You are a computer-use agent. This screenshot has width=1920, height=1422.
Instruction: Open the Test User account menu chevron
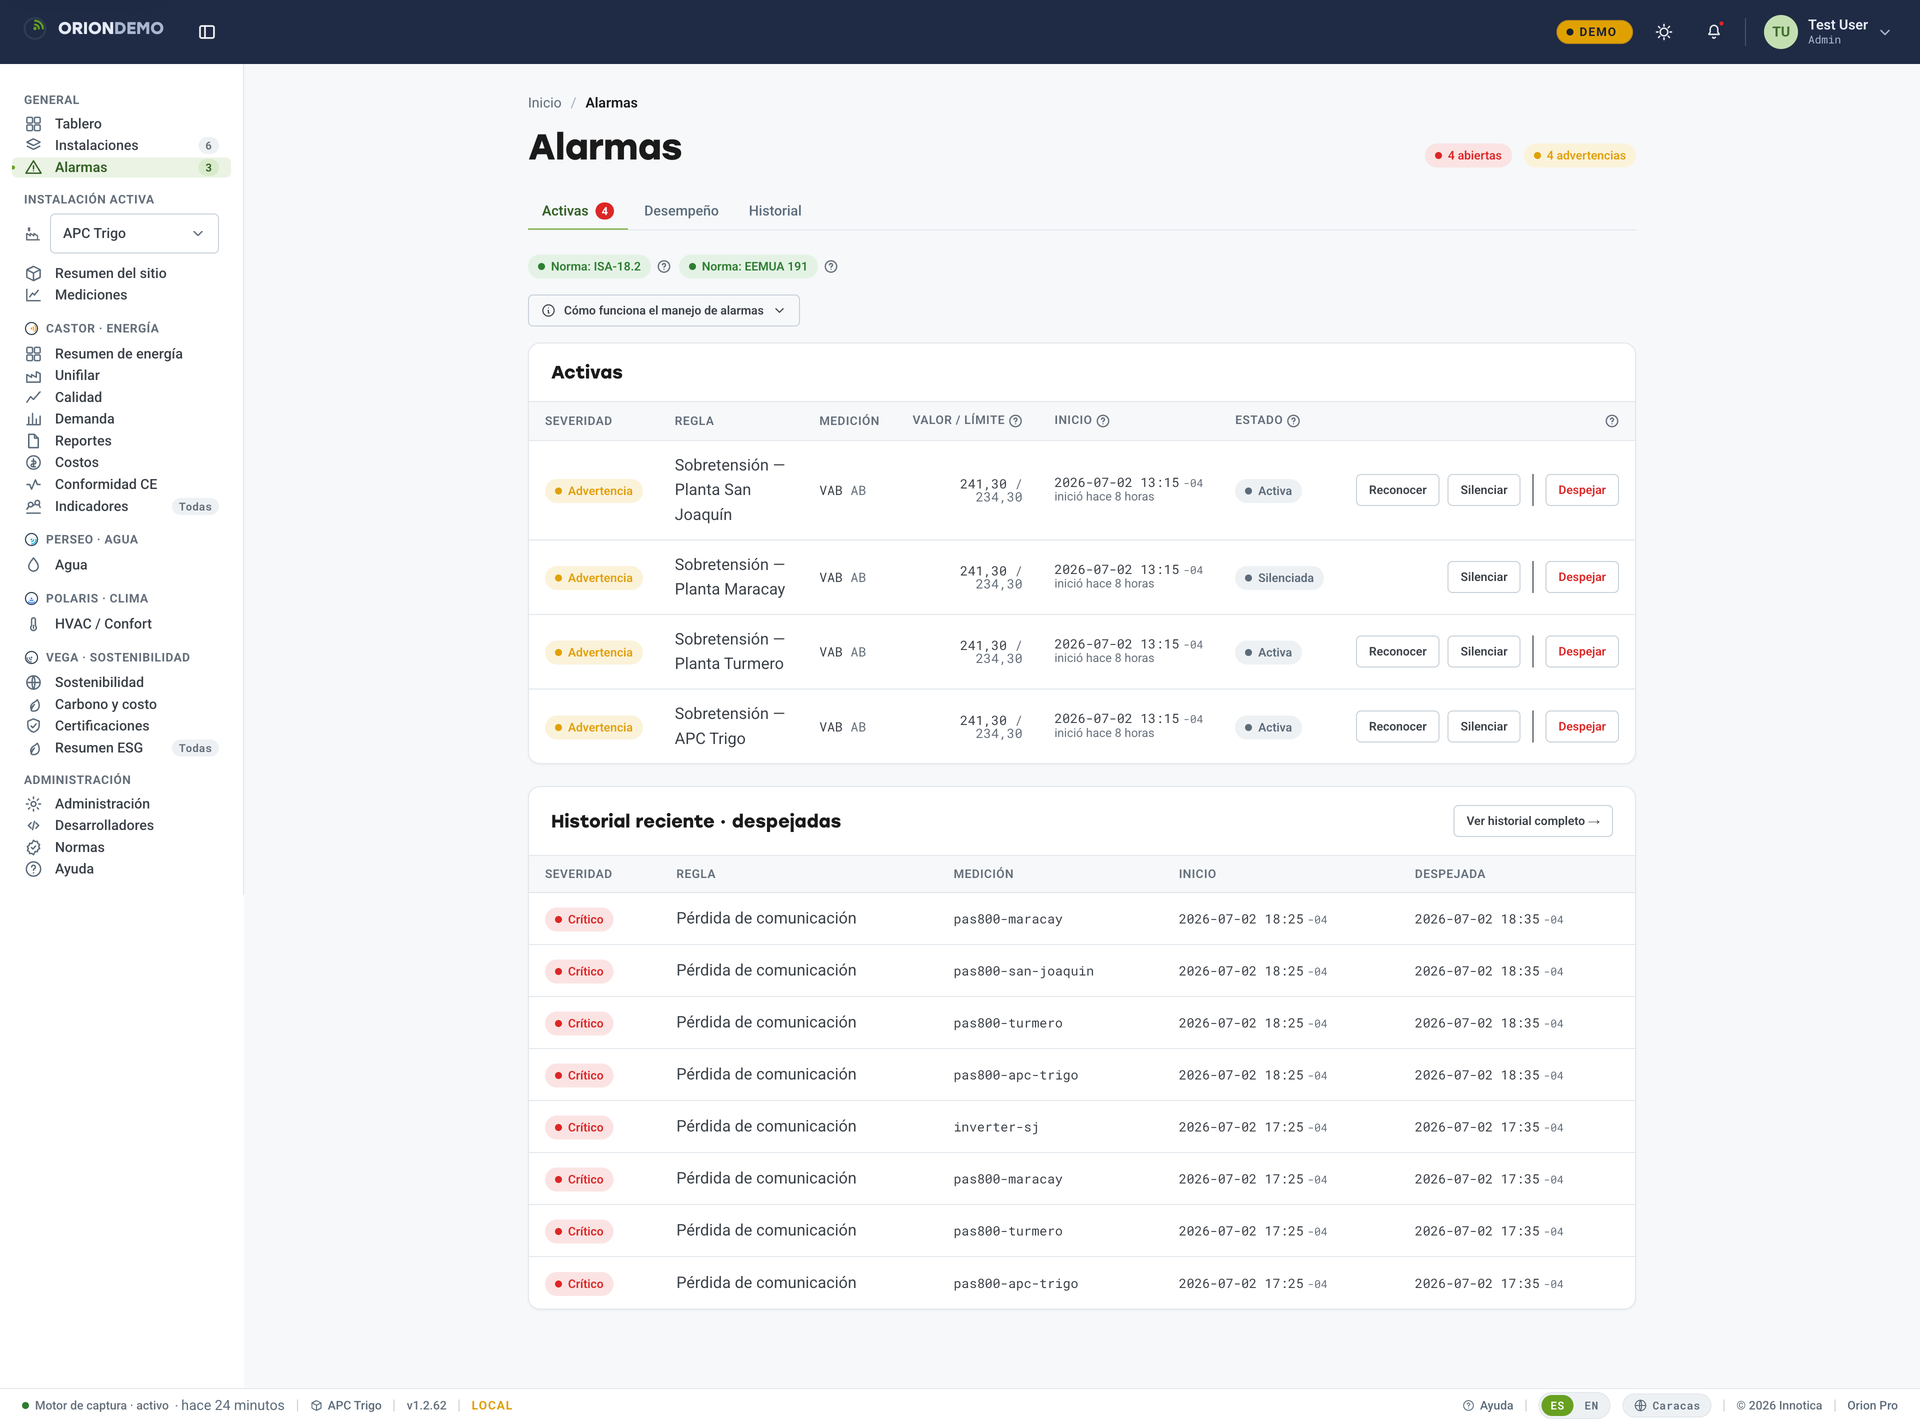click(1885, 32)
